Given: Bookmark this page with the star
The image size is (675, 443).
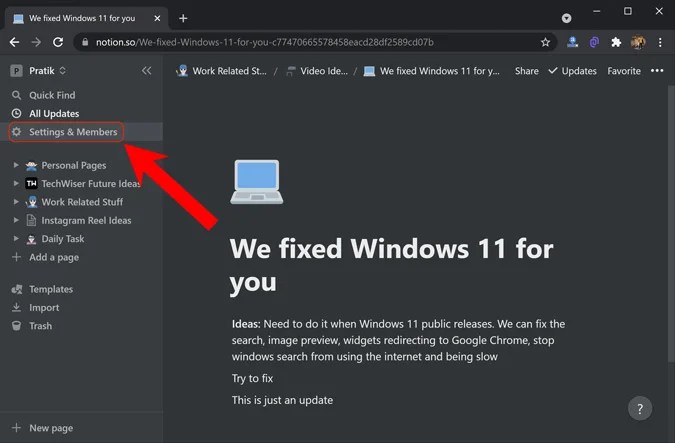Looking at the screenshot, I should (545, 42).
